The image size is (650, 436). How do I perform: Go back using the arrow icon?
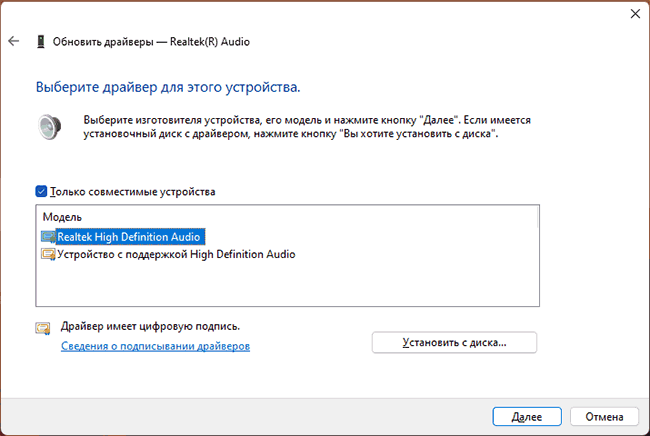(14, 41)
